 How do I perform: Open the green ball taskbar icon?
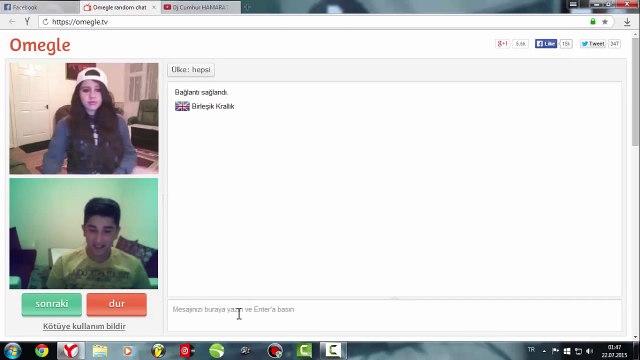click(216, 351)
